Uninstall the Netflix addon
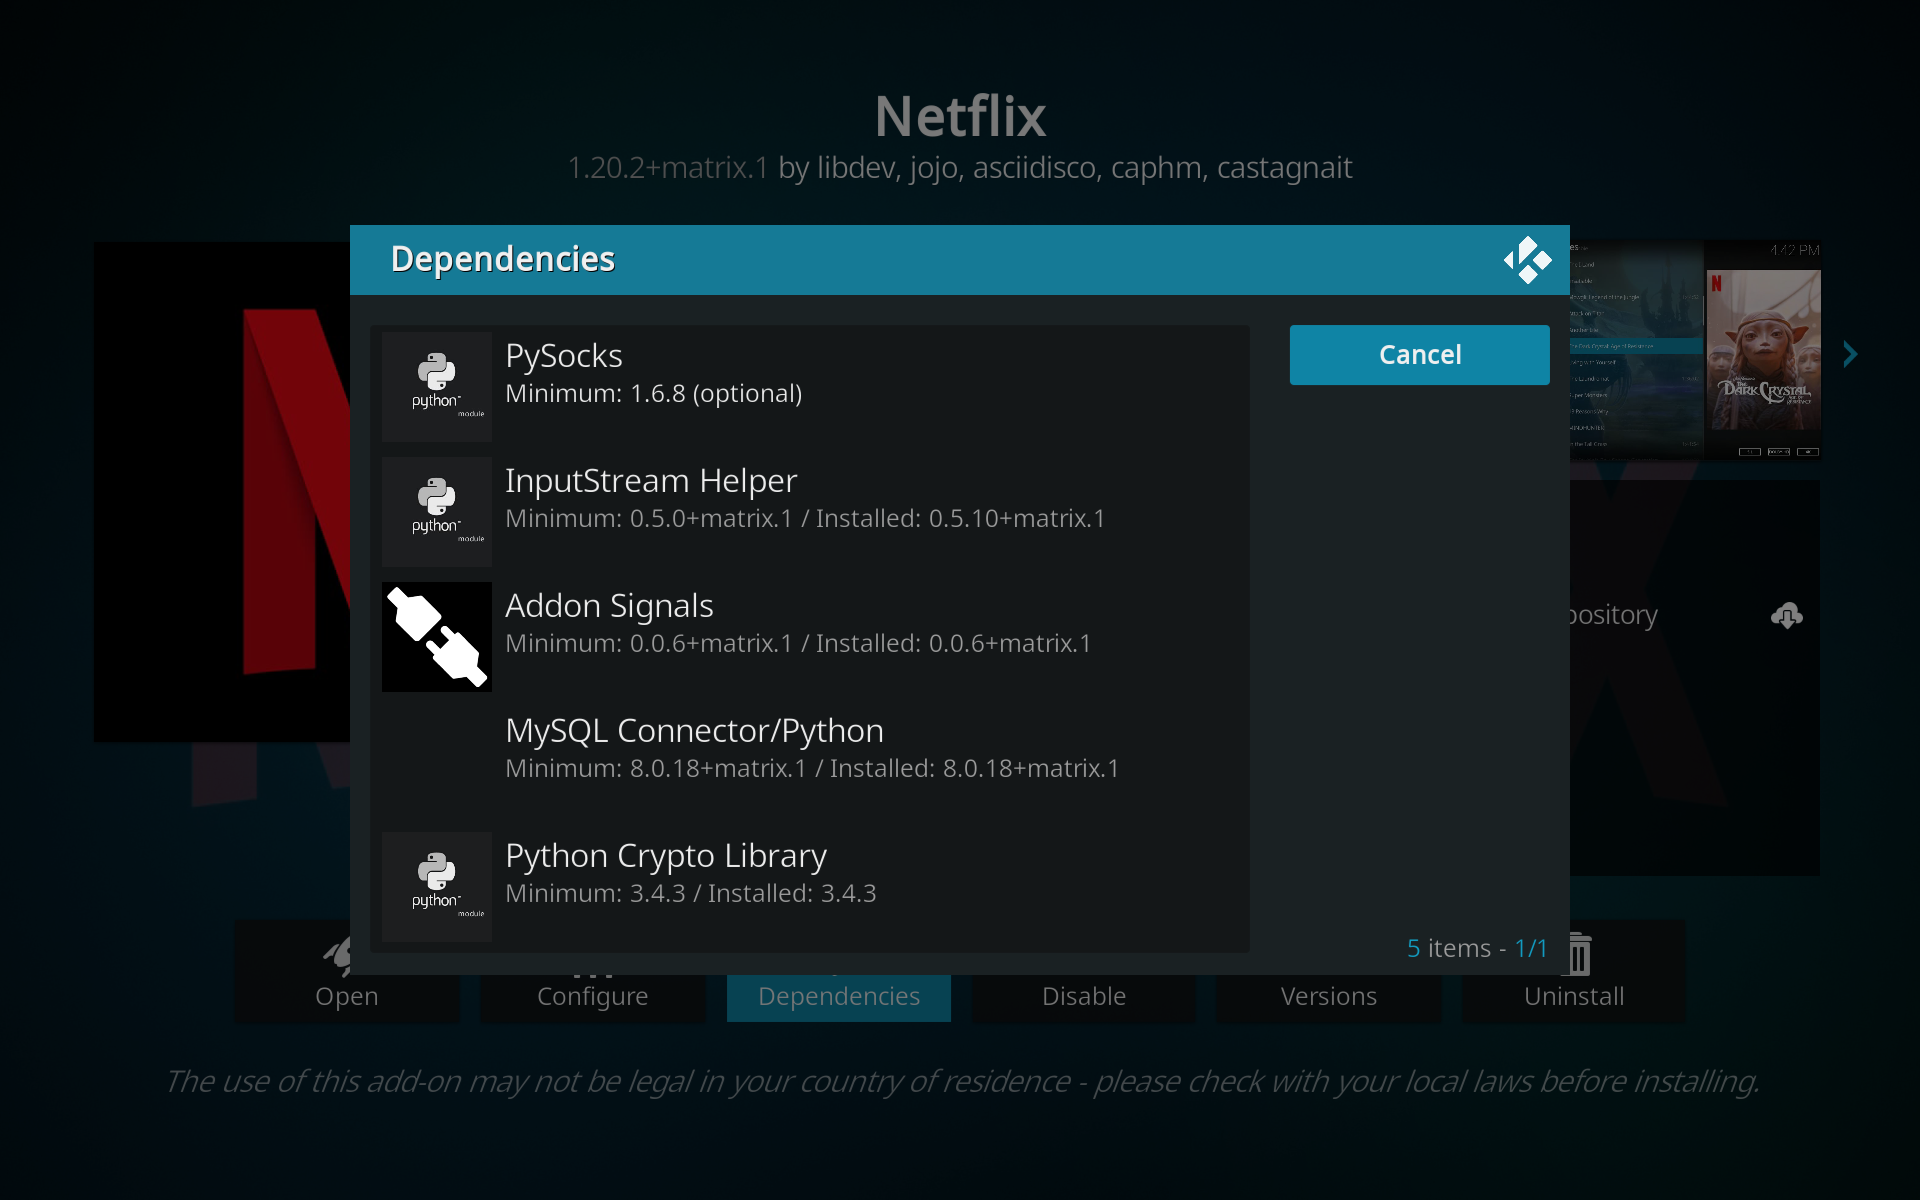The height and width of the screenshot is (1200, 1920). coord(1575,996)
